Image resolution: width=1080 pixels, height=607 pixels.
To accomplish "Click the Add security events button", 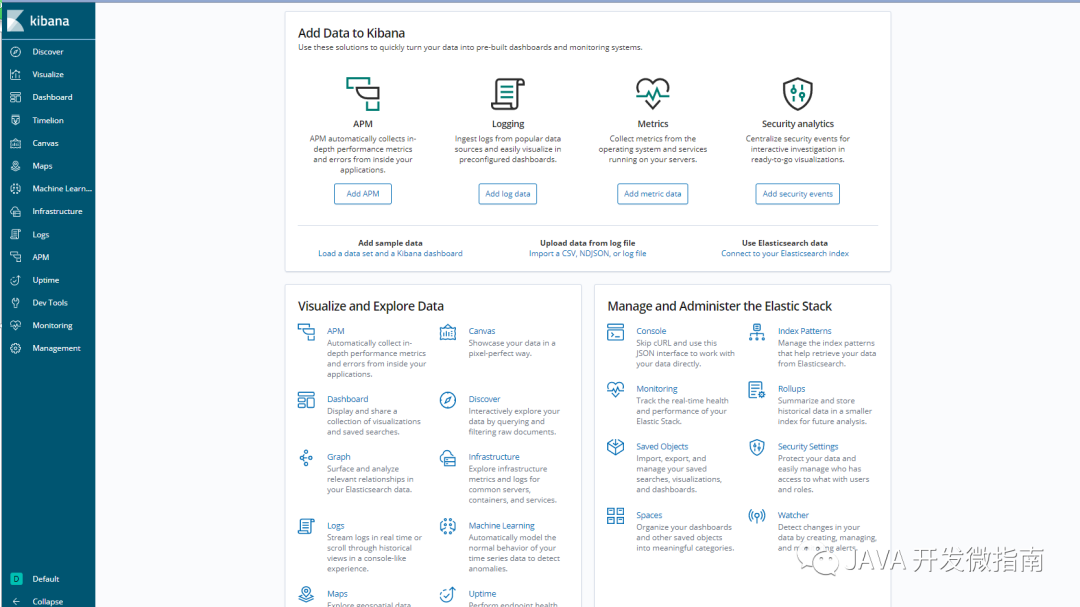I will coord(798,194).
